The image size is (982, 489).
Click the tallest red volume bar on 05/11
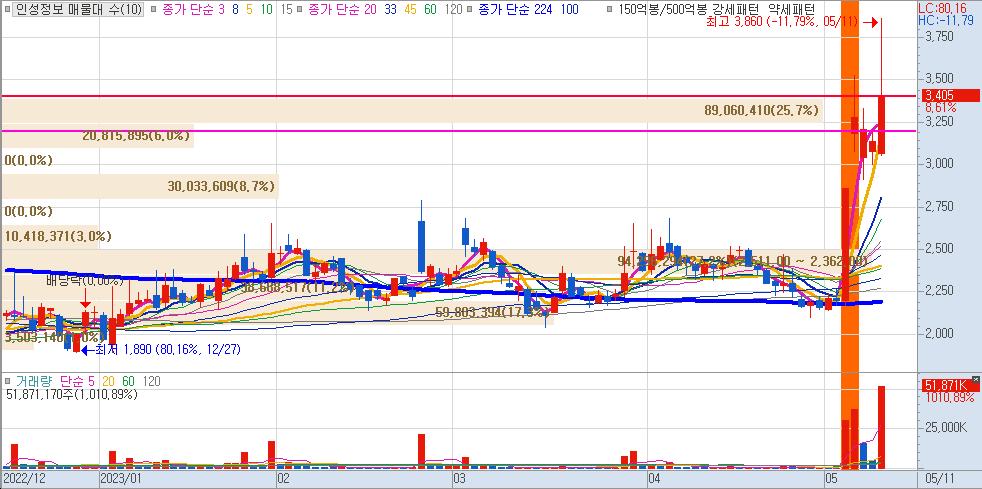[x=881, y=427]
